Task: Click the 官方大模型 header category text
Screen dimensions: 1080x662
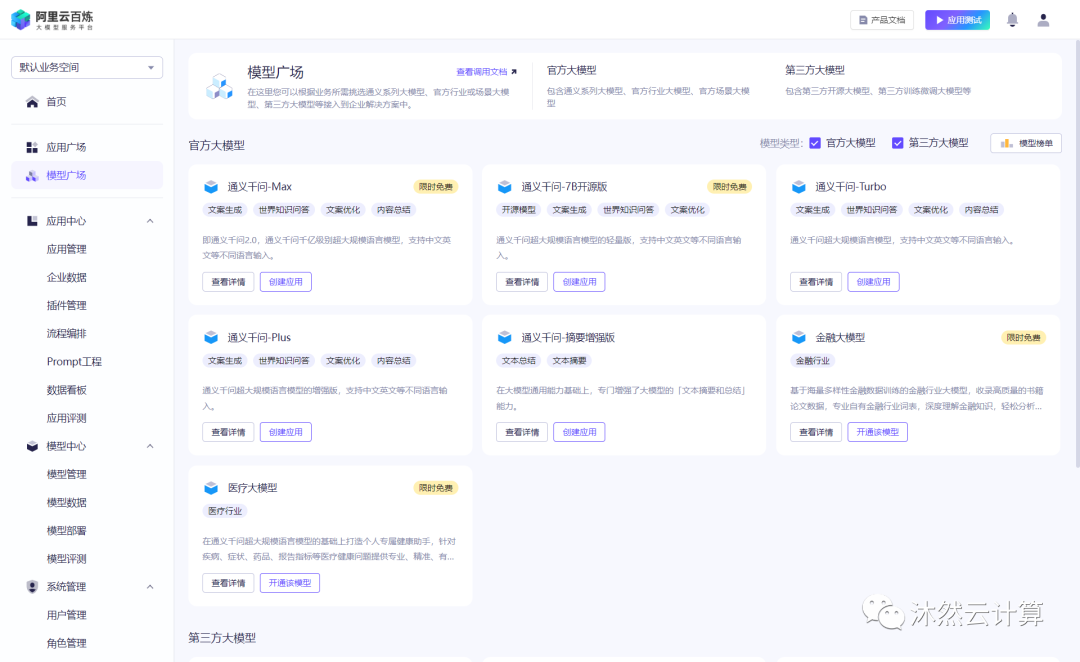Action: 572,70
